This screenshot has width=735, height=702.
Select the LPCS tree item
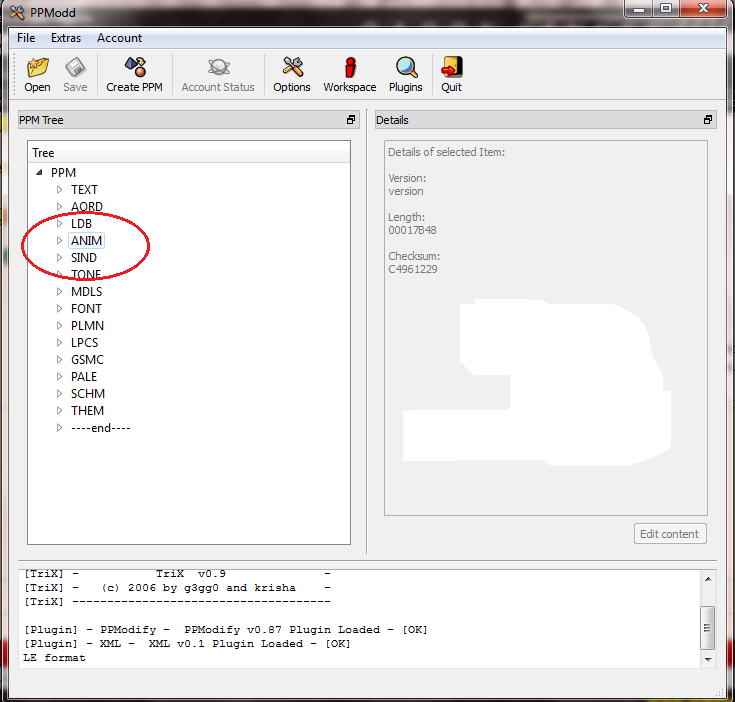coord(85,343)
